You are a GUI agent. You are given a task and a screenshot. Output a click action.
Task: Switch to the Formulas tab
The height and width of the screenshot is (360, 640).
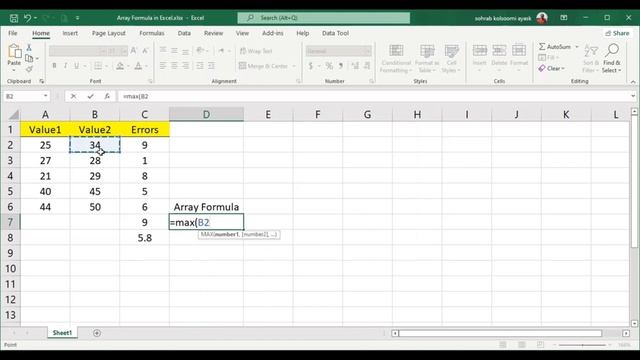152,33
